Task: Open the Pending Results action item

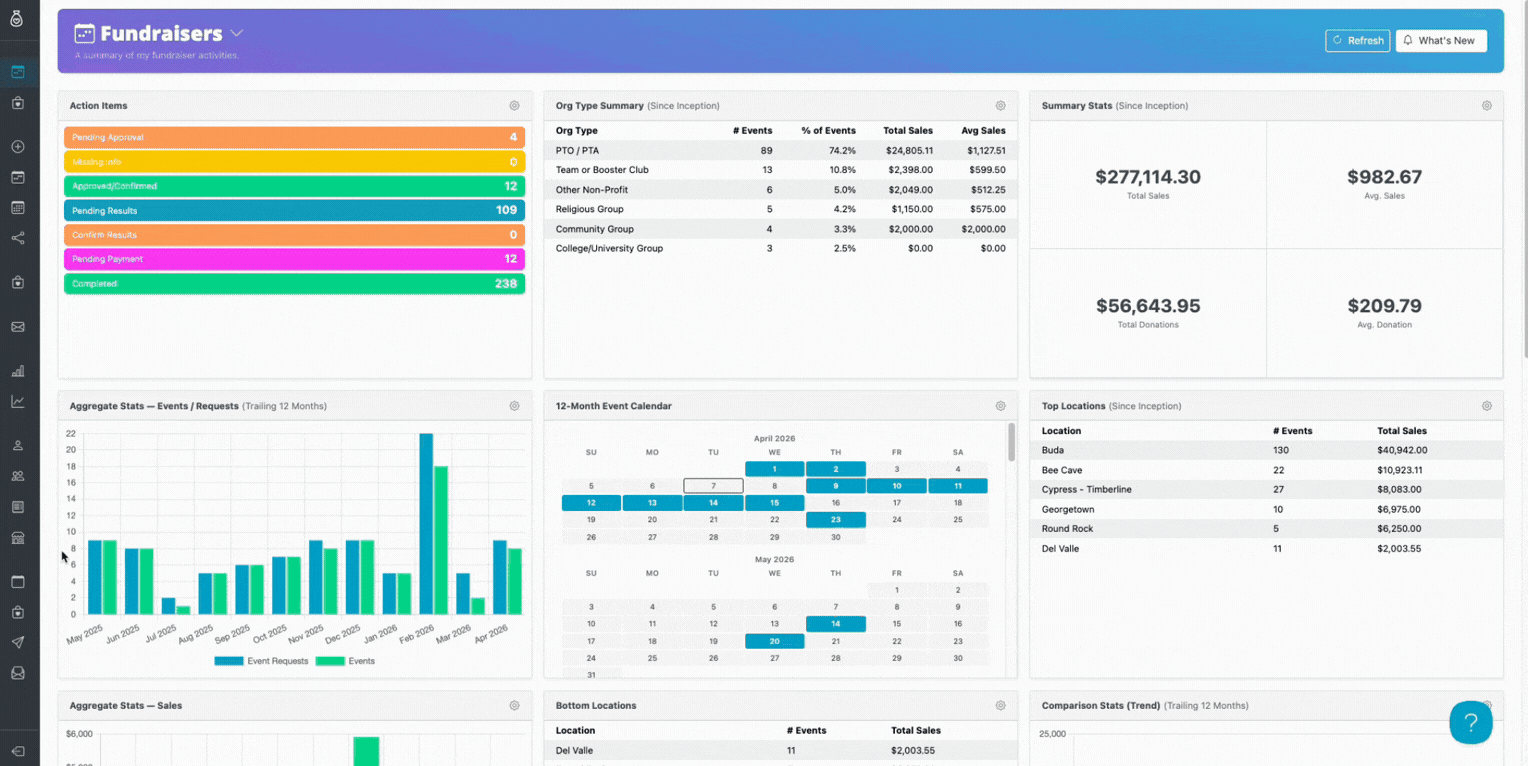Action: 294,210
